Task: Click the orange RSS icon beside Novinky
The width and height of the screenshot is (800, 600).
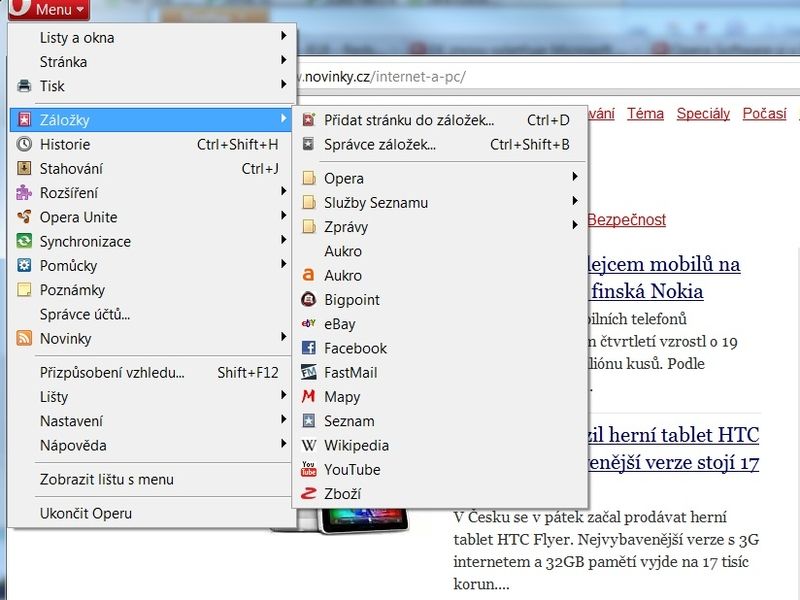Action: [24, 338]
